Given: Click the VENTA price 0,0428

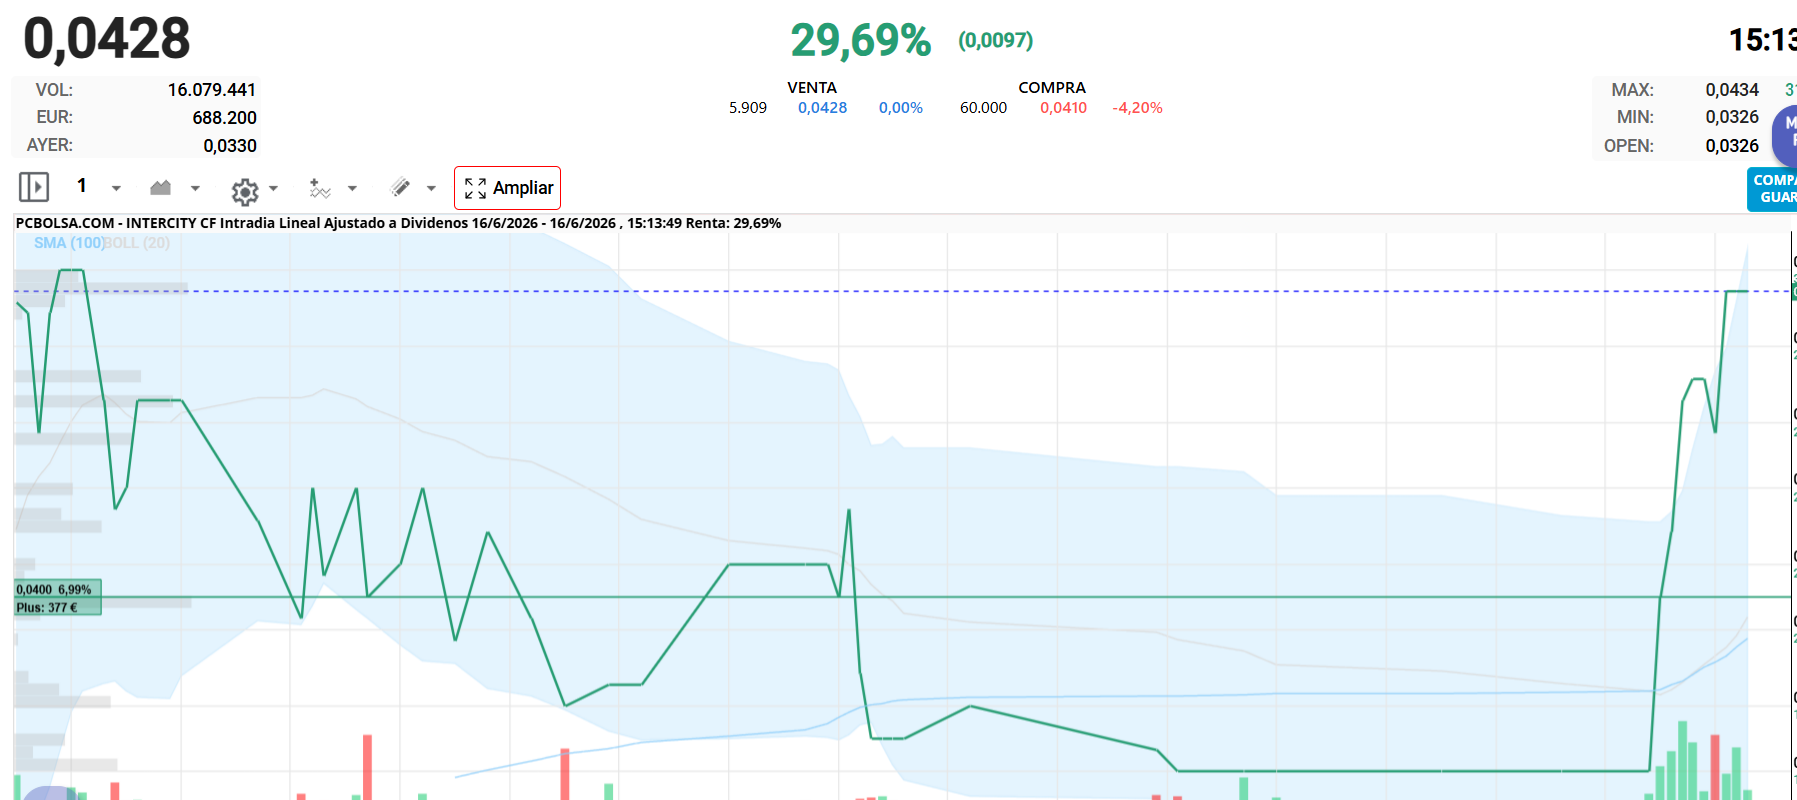Looking at the screenshot, I should click(x=822, y=108).
